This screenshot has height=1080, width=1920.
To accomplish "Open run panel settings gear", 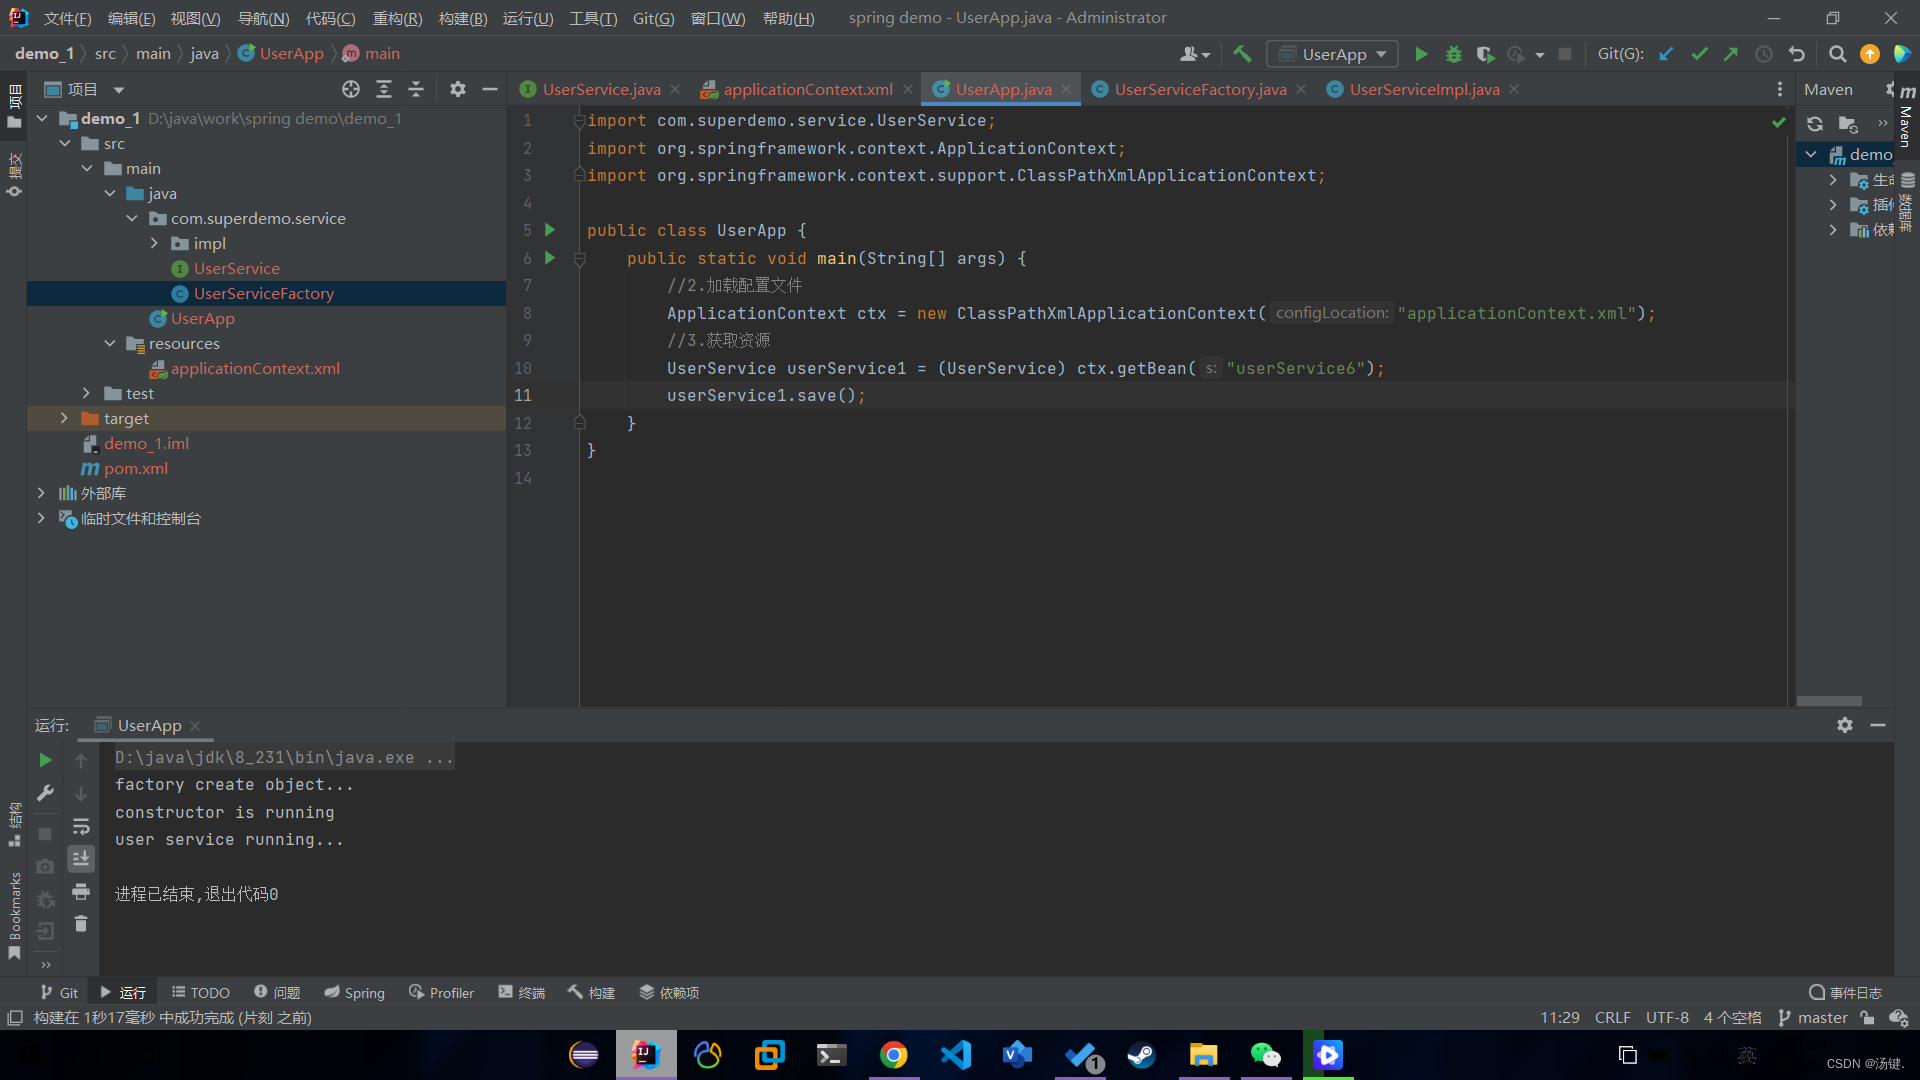I will [x=1845, y=725].
